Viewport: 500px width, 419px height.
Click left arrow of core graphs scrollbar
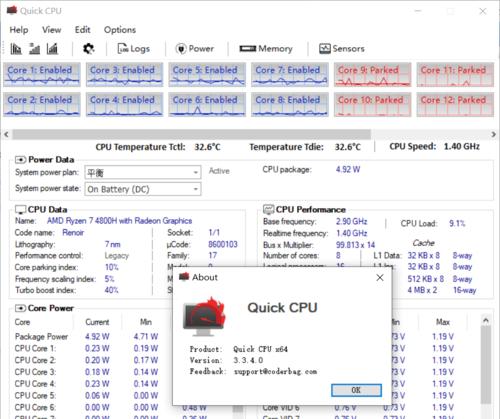(x=6, y=134)
